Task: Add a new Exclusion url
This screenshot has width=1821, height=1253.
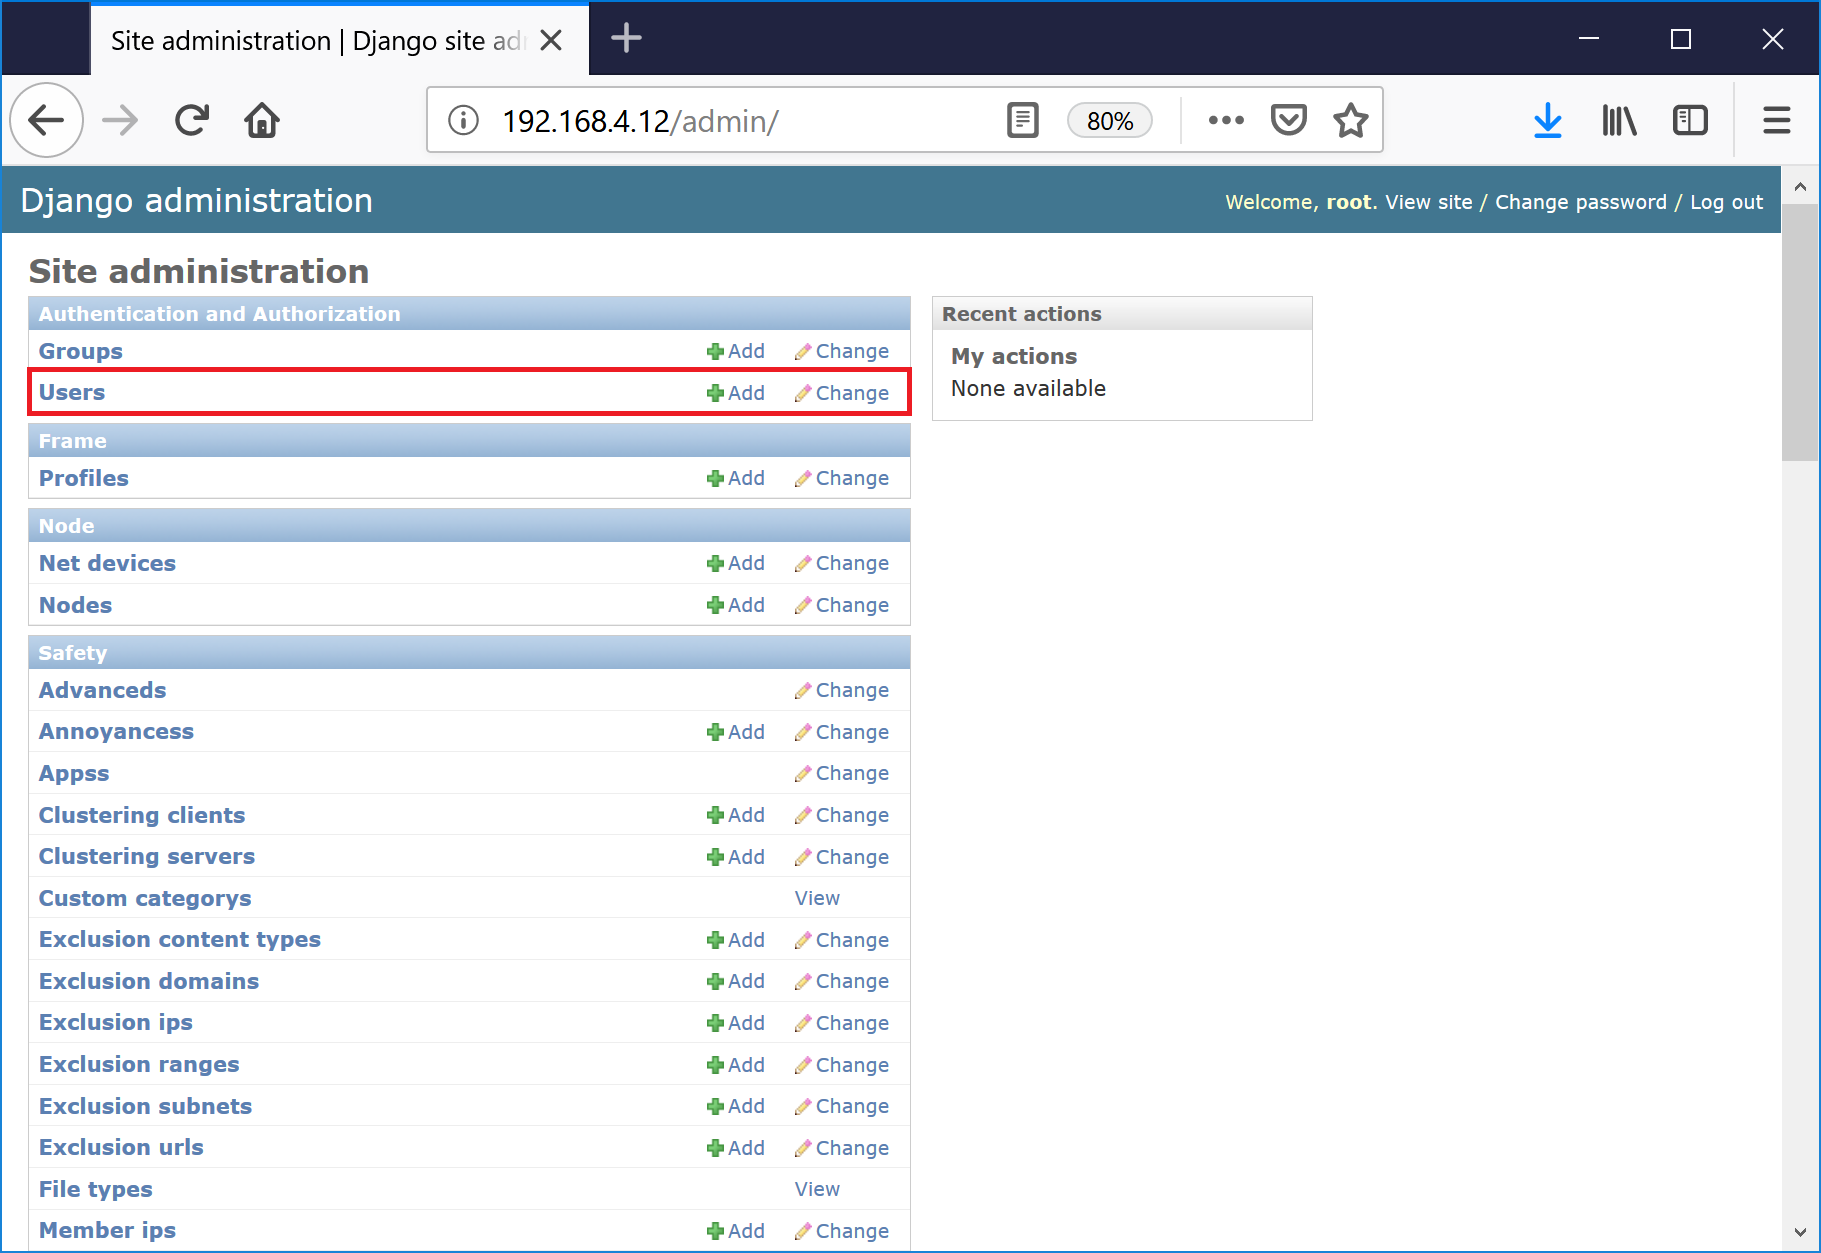Action: point(736,1148)
